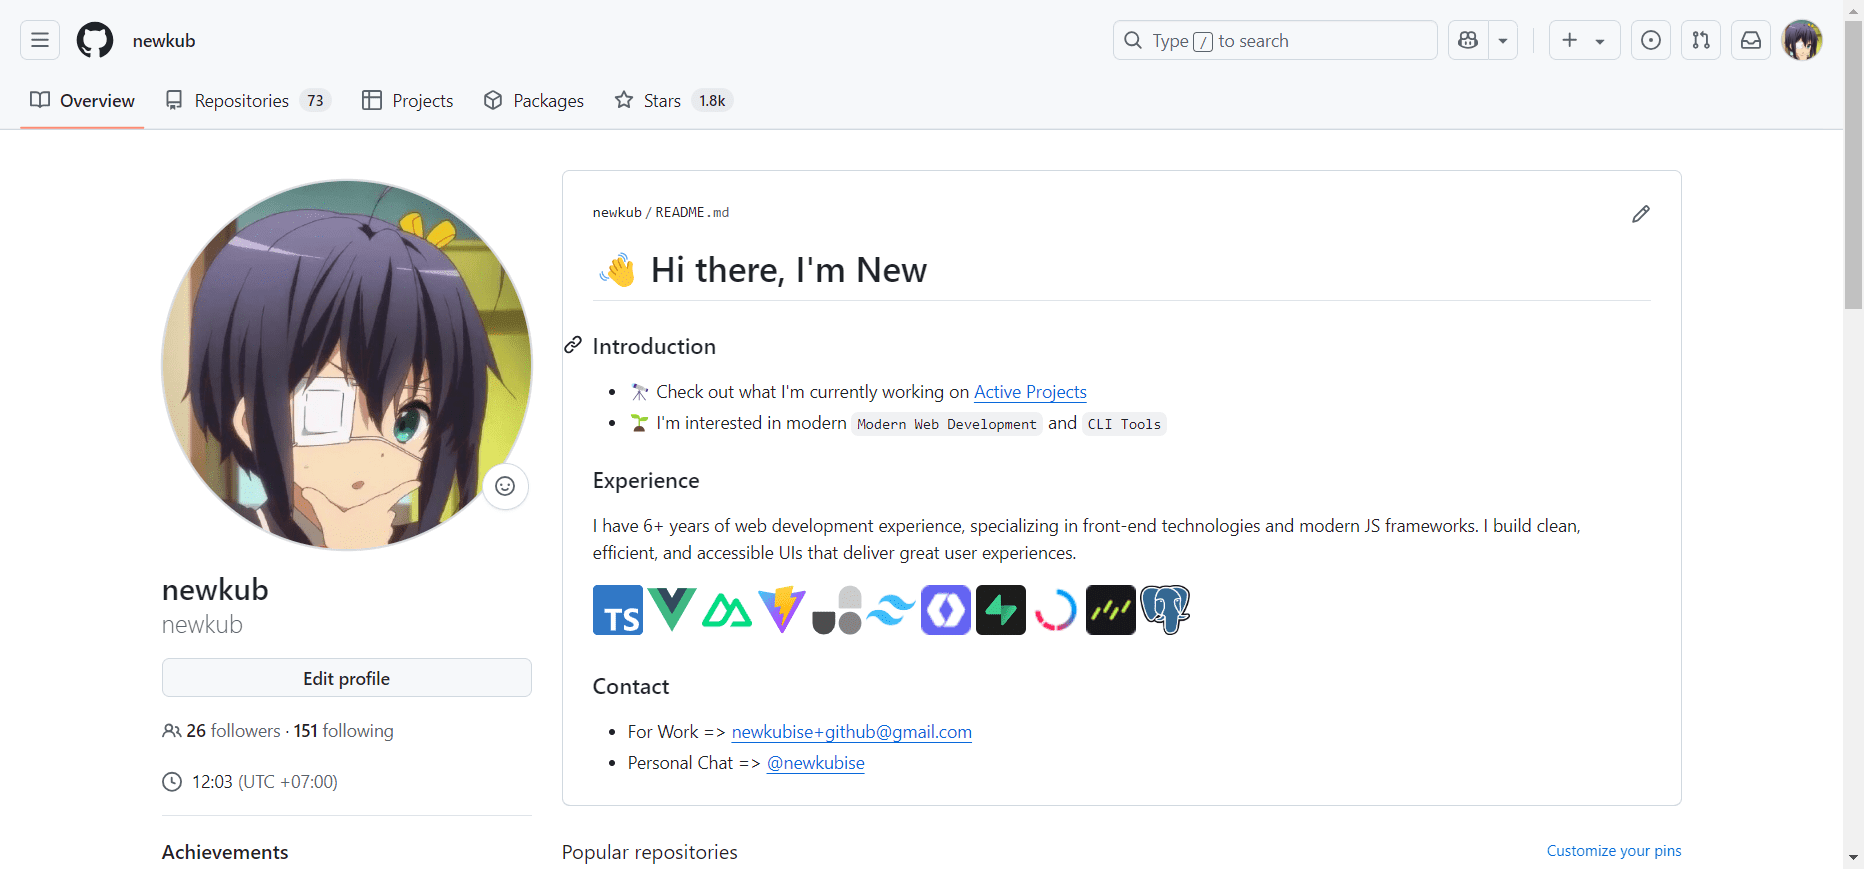1864x869 pixels.
Task: Click Customize your pins
Action: 1614,851
